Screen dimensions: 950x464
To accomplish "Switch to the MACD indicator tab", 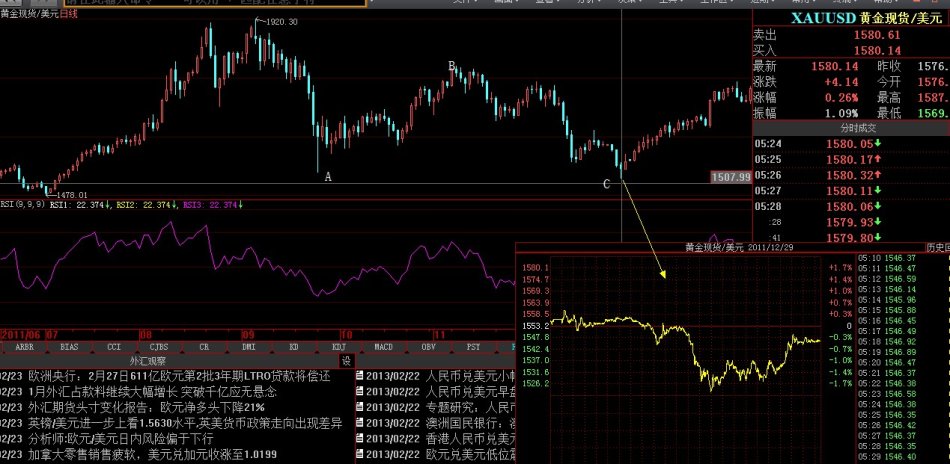I will point(383,347).
